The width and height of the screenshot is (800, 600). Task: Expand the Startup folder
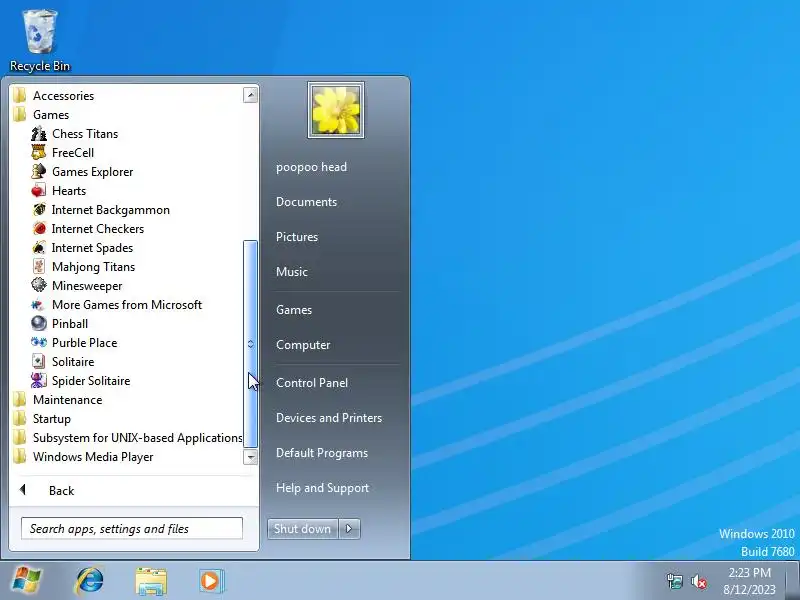(42, 419)
